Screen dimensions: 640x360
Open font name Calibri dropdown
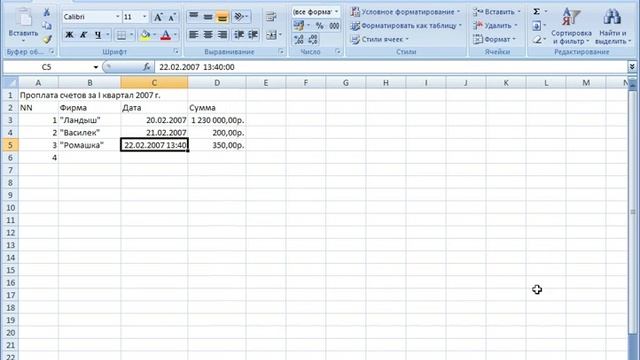coord(118,17)
